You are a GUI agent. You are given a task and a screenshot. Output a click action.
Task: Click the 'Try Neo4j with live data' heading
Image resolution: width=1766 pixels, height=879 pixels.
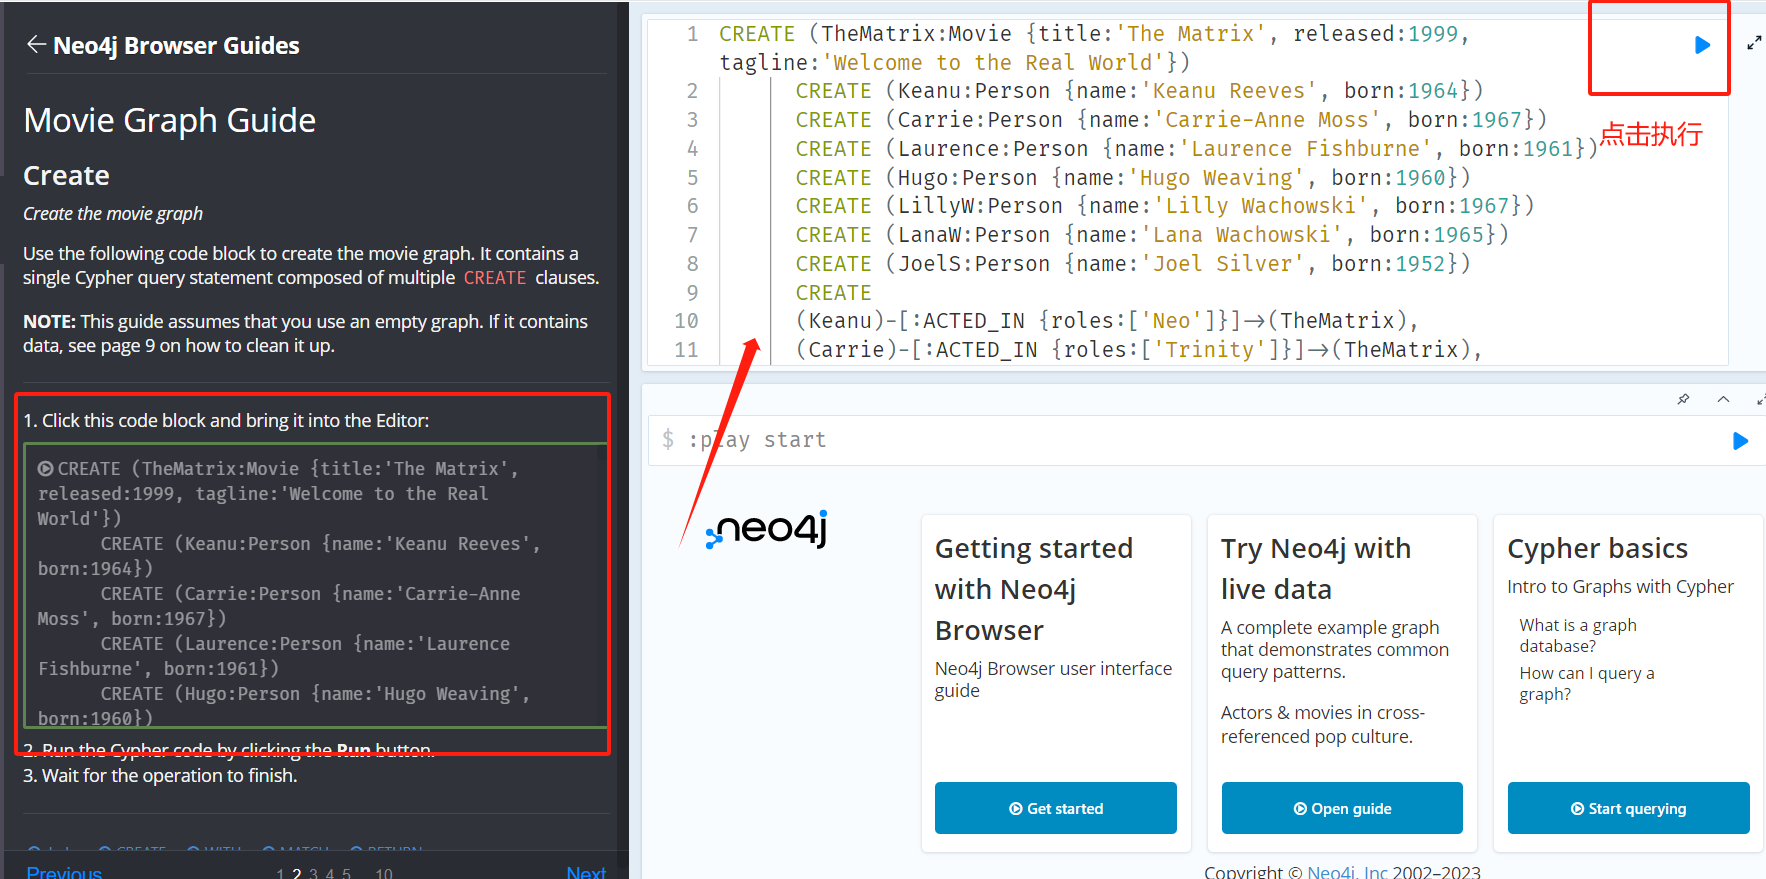tap(1316, 568)
